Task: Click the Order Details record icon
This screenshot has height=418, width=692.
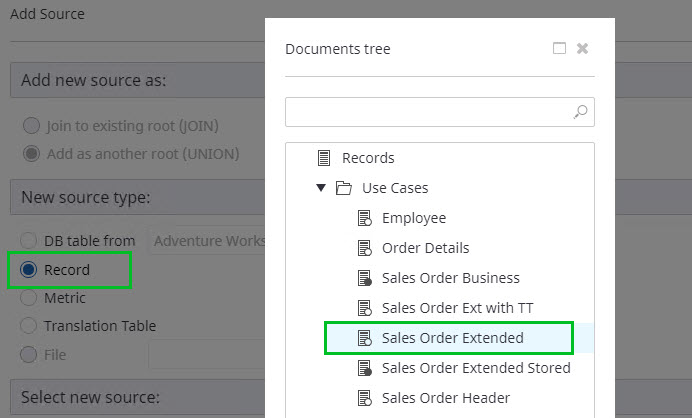Action: coord(365,248)
